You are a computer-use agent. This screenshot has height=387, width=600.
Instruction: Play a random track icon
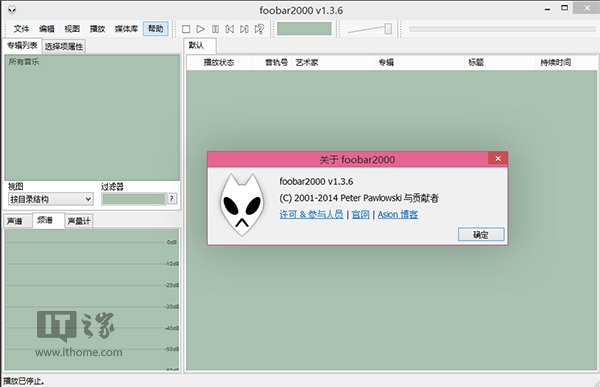259,29
